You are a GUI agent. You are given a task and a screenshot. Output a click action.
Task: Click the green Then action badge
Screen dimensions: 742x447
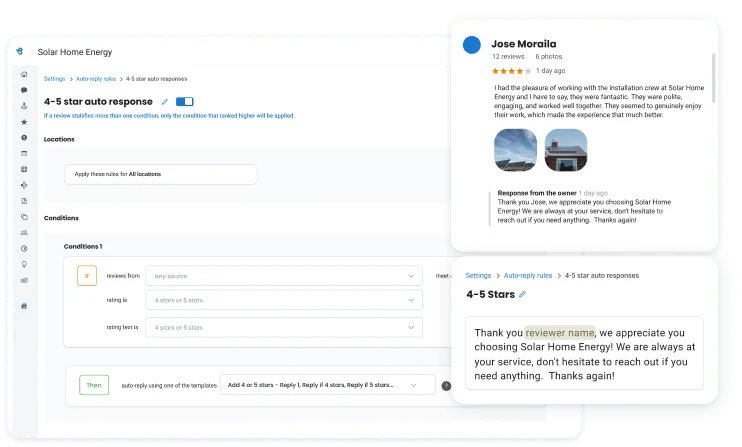(94, 385)
